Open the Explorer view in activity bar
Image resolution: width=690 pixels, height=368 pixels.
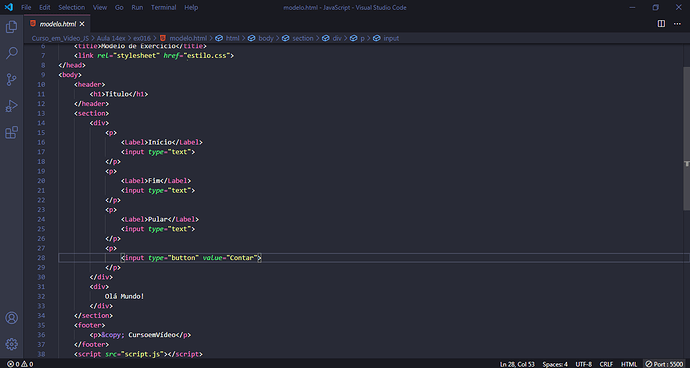(11, 27)
